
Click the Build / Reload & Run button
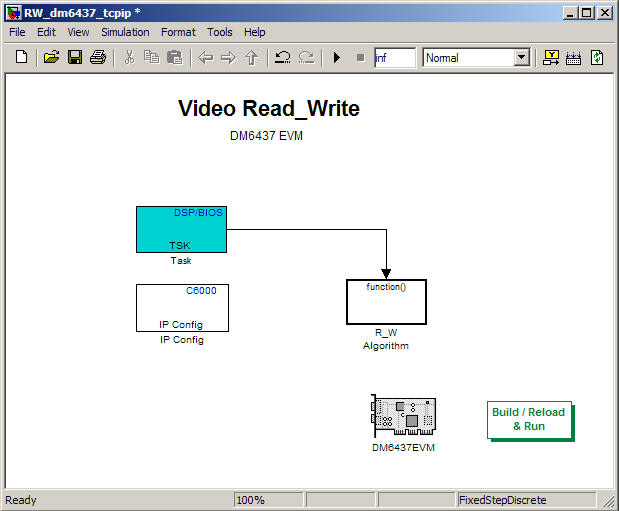(x=530, y=420)
